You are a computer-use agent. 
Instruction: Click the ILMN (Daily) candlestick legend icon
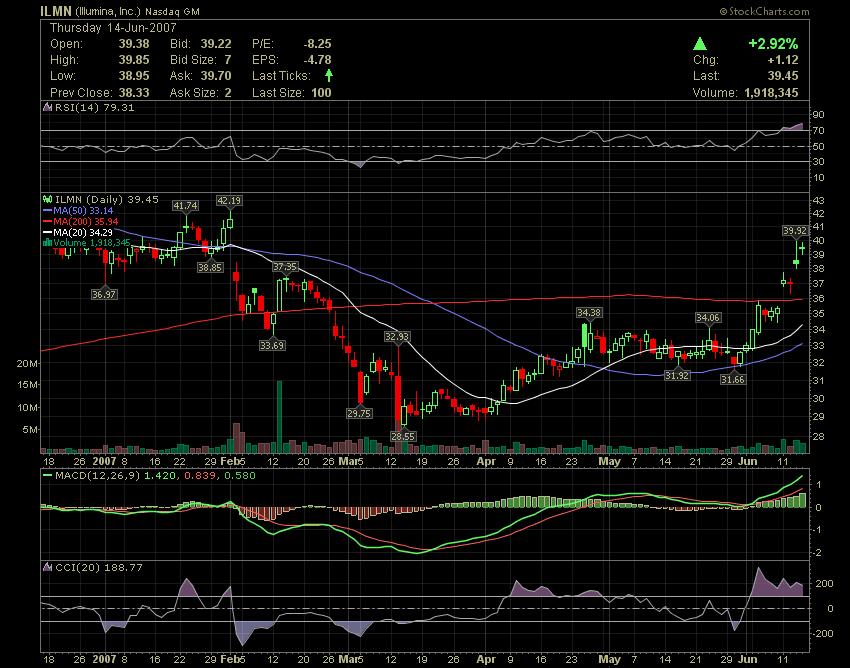[x=48, y=200]
